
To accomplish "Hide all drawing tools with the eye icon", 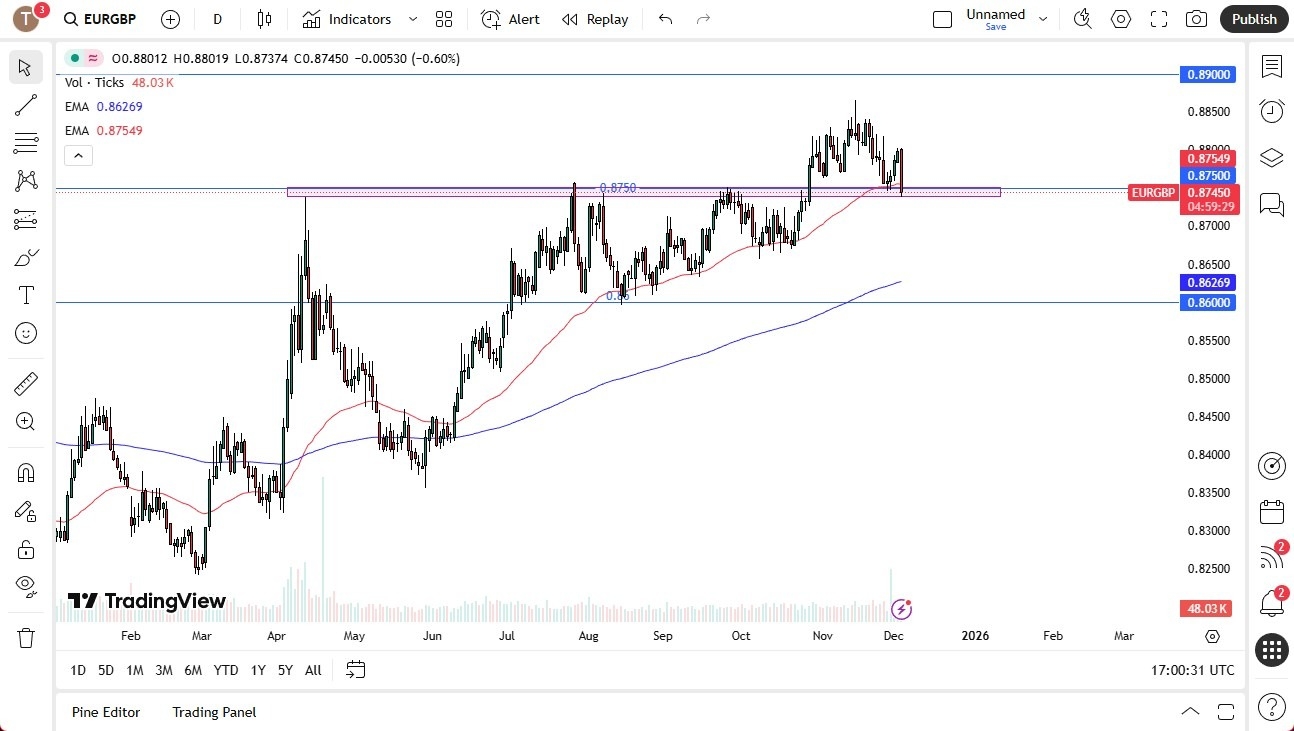I will tap(25, 586).
